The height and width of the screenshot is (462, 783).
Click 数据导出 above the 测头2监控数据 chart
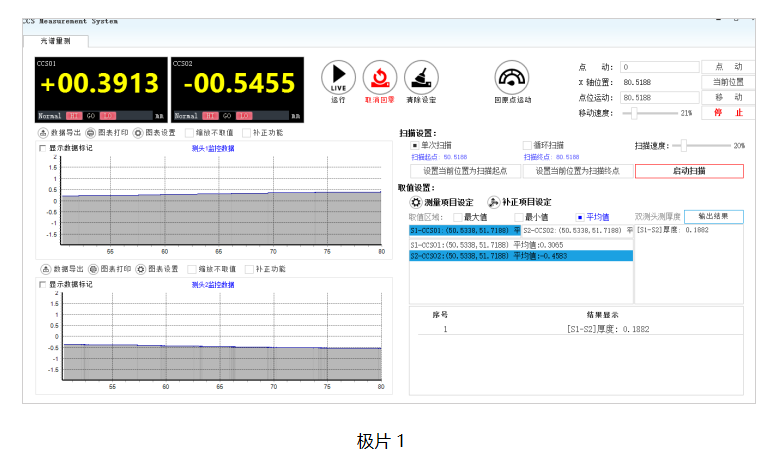(x=62, y=269)
